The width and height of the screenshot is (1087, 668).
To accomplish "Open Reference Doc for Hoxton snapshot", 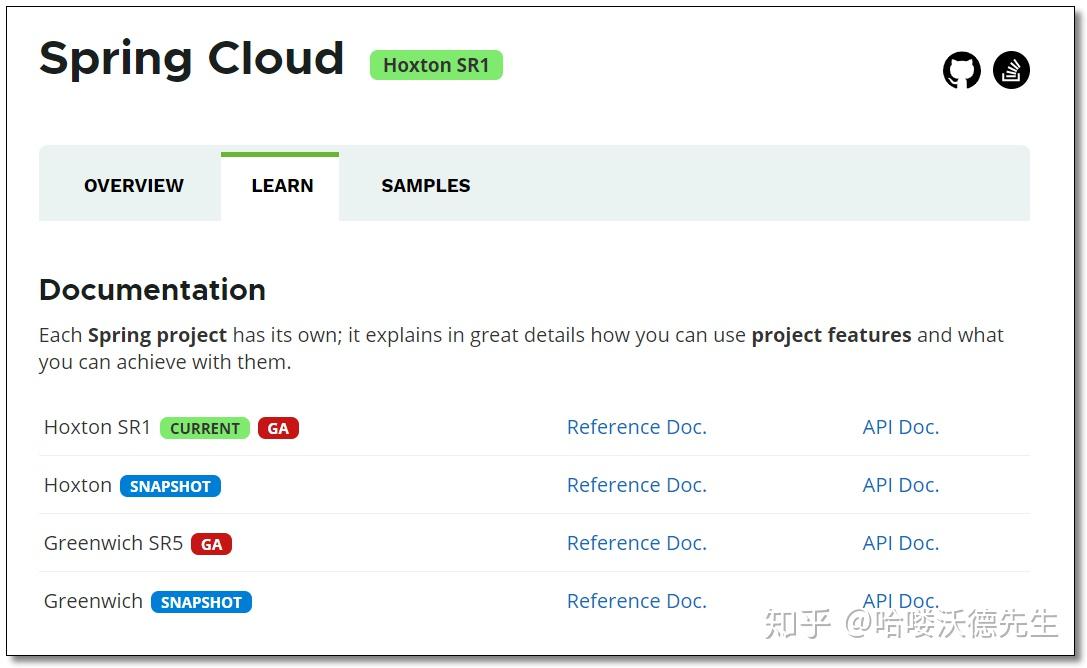I will 636,485.
